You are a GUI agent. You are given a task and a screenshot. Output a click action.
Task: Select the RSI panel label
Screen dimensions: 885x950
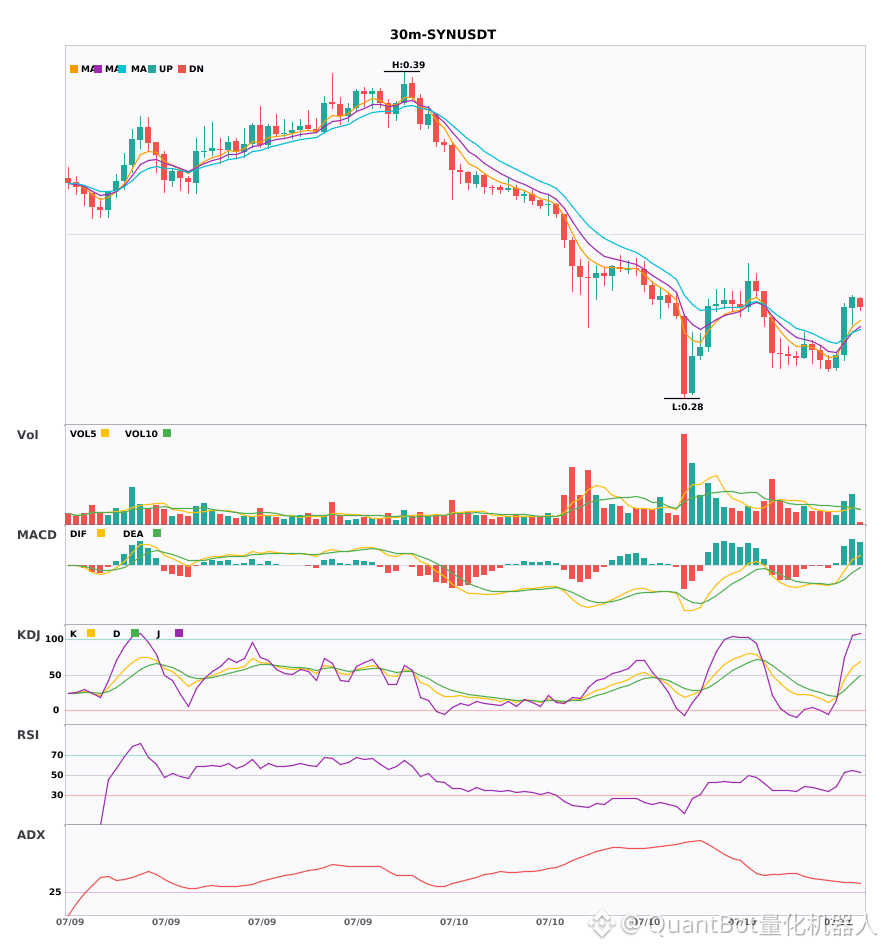pos(28,735)
